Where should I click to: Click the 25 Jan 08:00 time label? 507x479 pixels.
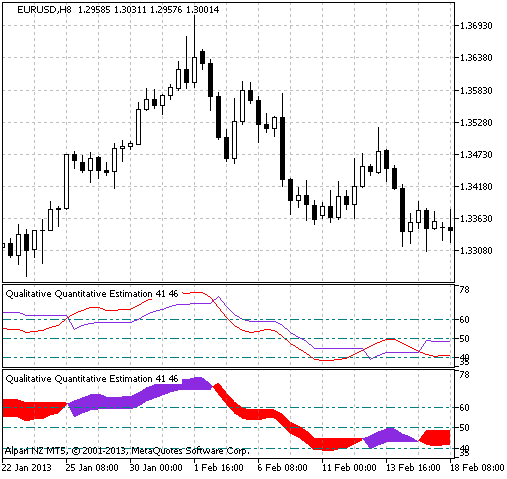click(92, 468)
